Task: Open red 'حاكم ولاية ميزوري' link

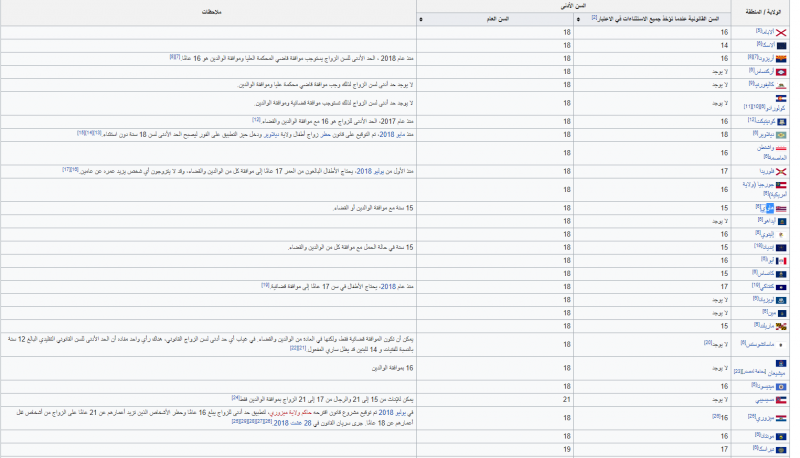Action: coord(290,413)
